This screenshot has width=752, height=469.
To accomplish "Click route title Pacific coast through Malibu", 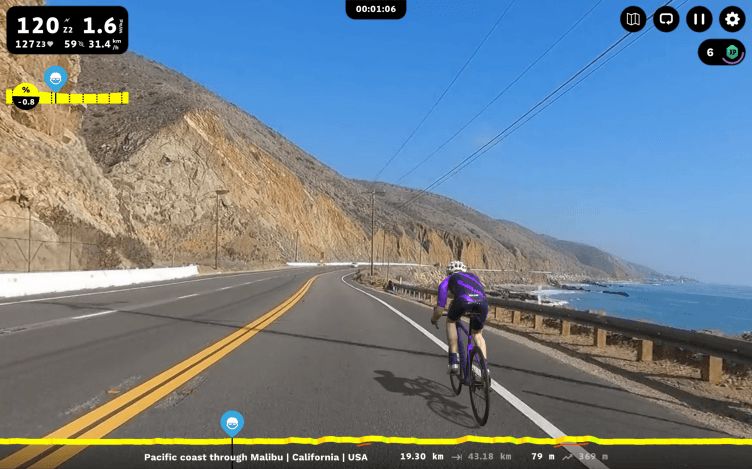I will (213, 457).
